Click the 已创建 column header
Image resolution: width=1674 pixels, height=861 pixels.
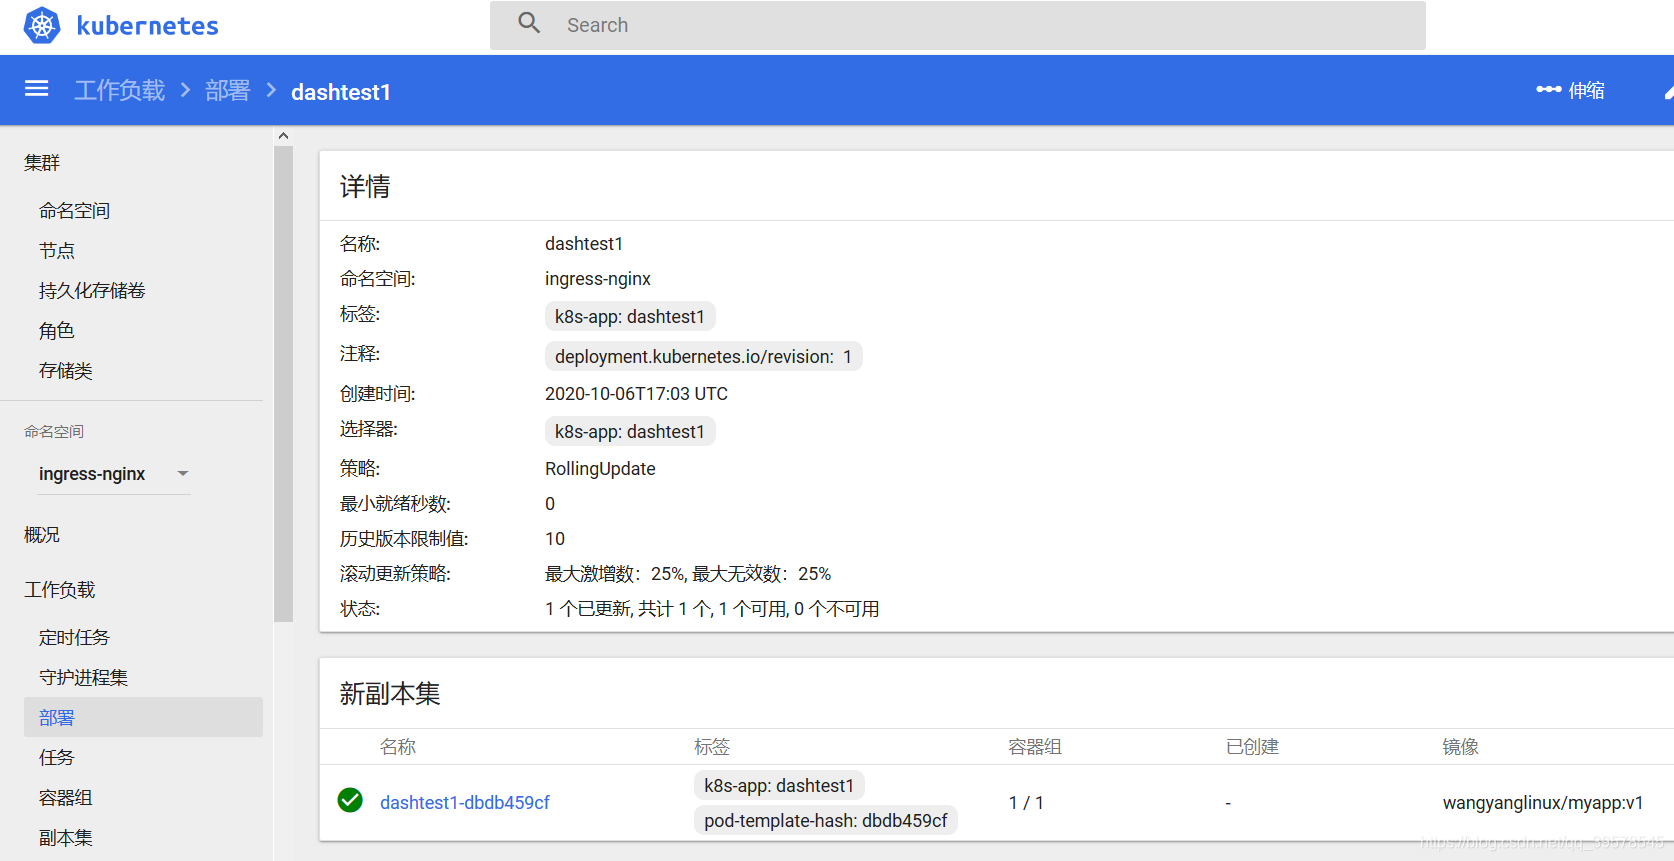coord(1252,746)
